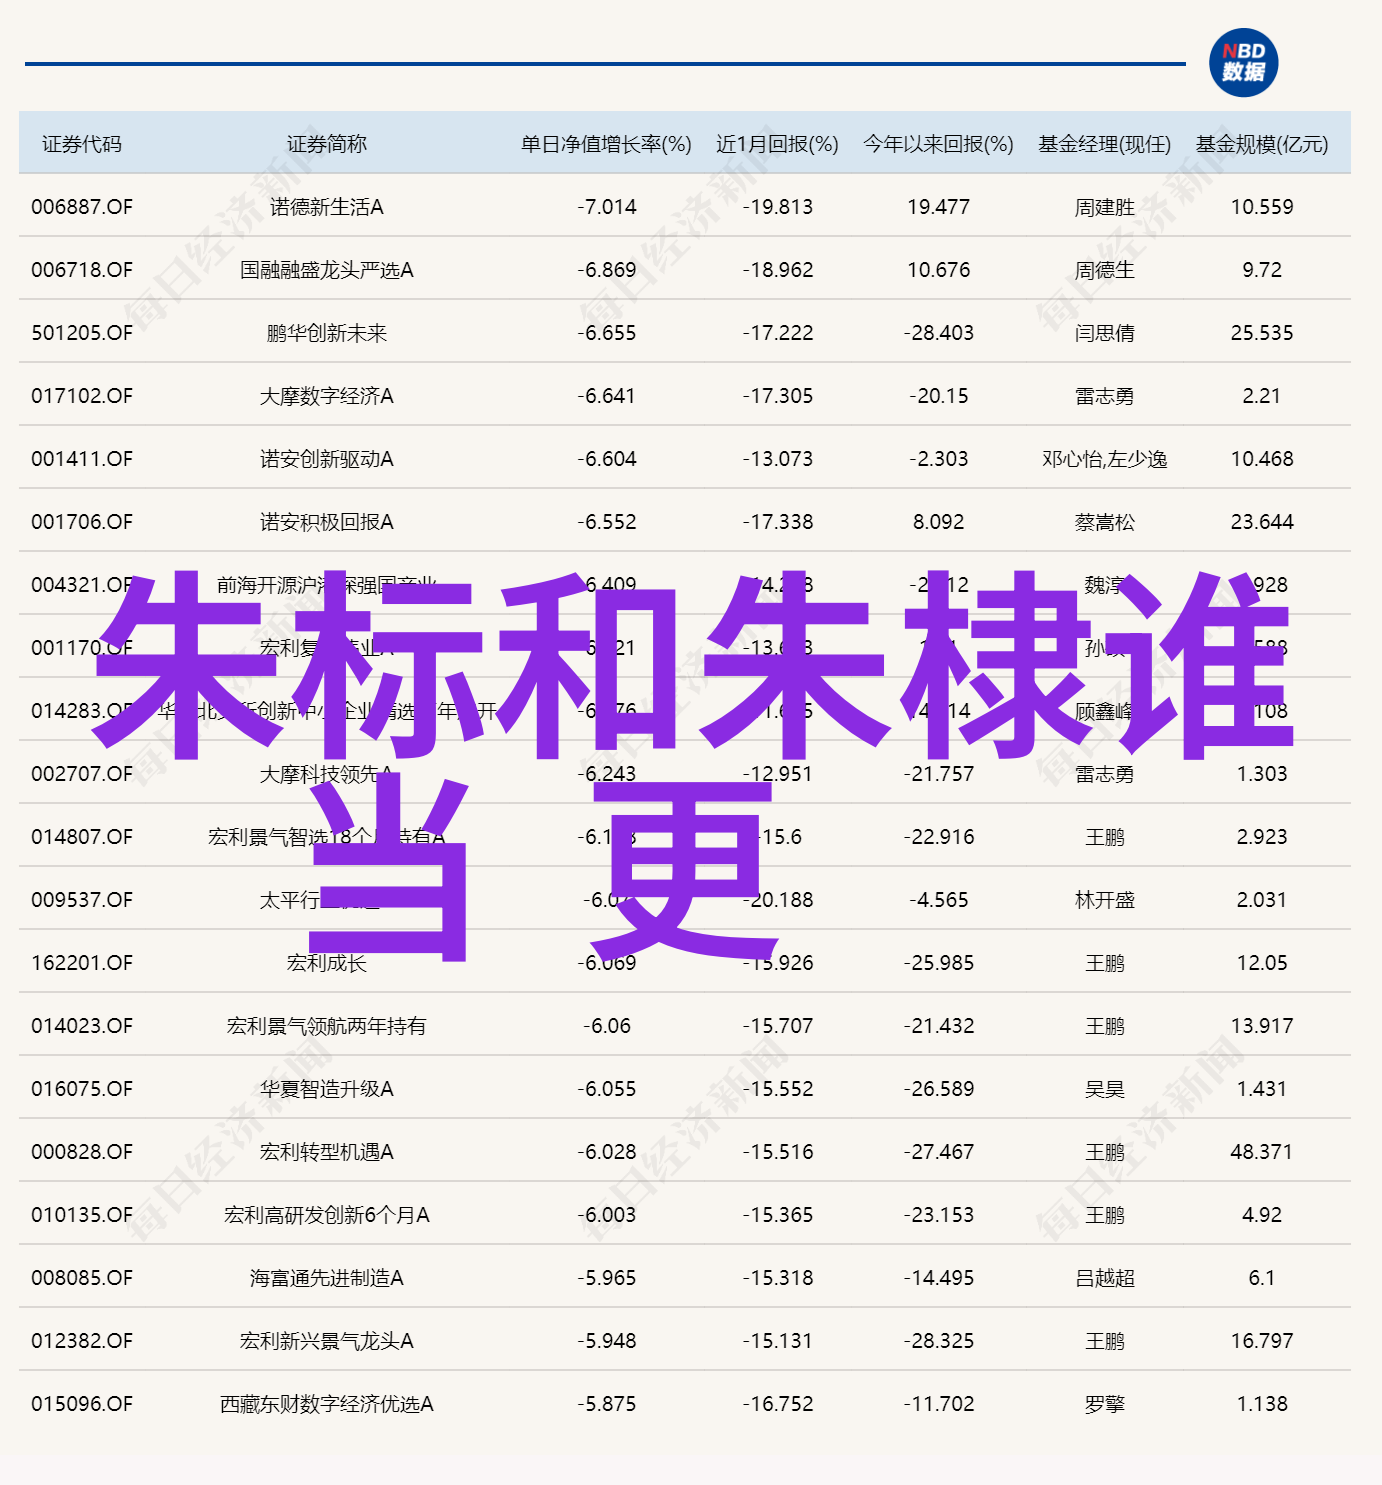The image size is (1382, 1485).
Task: Select code 001411.OF
Action: 82,459
